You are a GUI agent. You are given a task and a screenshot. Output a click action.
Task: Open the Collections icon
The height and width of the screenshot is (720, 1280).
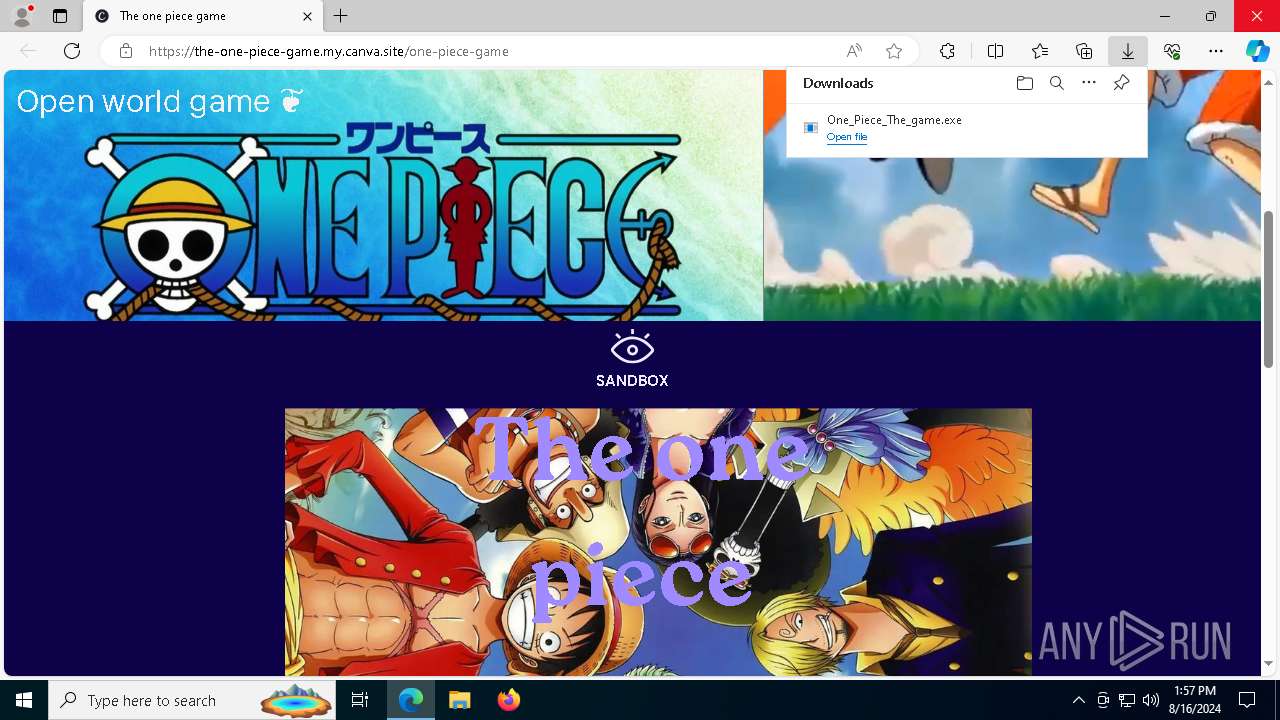pyautogui.click(x=1084, y=51)
